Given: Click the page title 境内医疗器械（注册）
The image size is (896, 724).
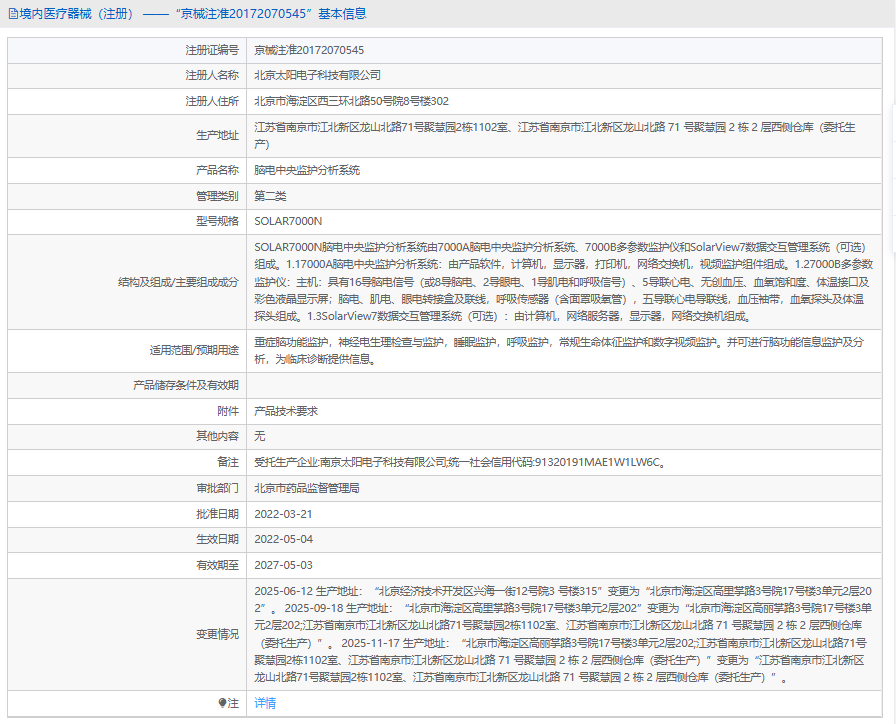Looking at the screenshot, I should 79,14.
